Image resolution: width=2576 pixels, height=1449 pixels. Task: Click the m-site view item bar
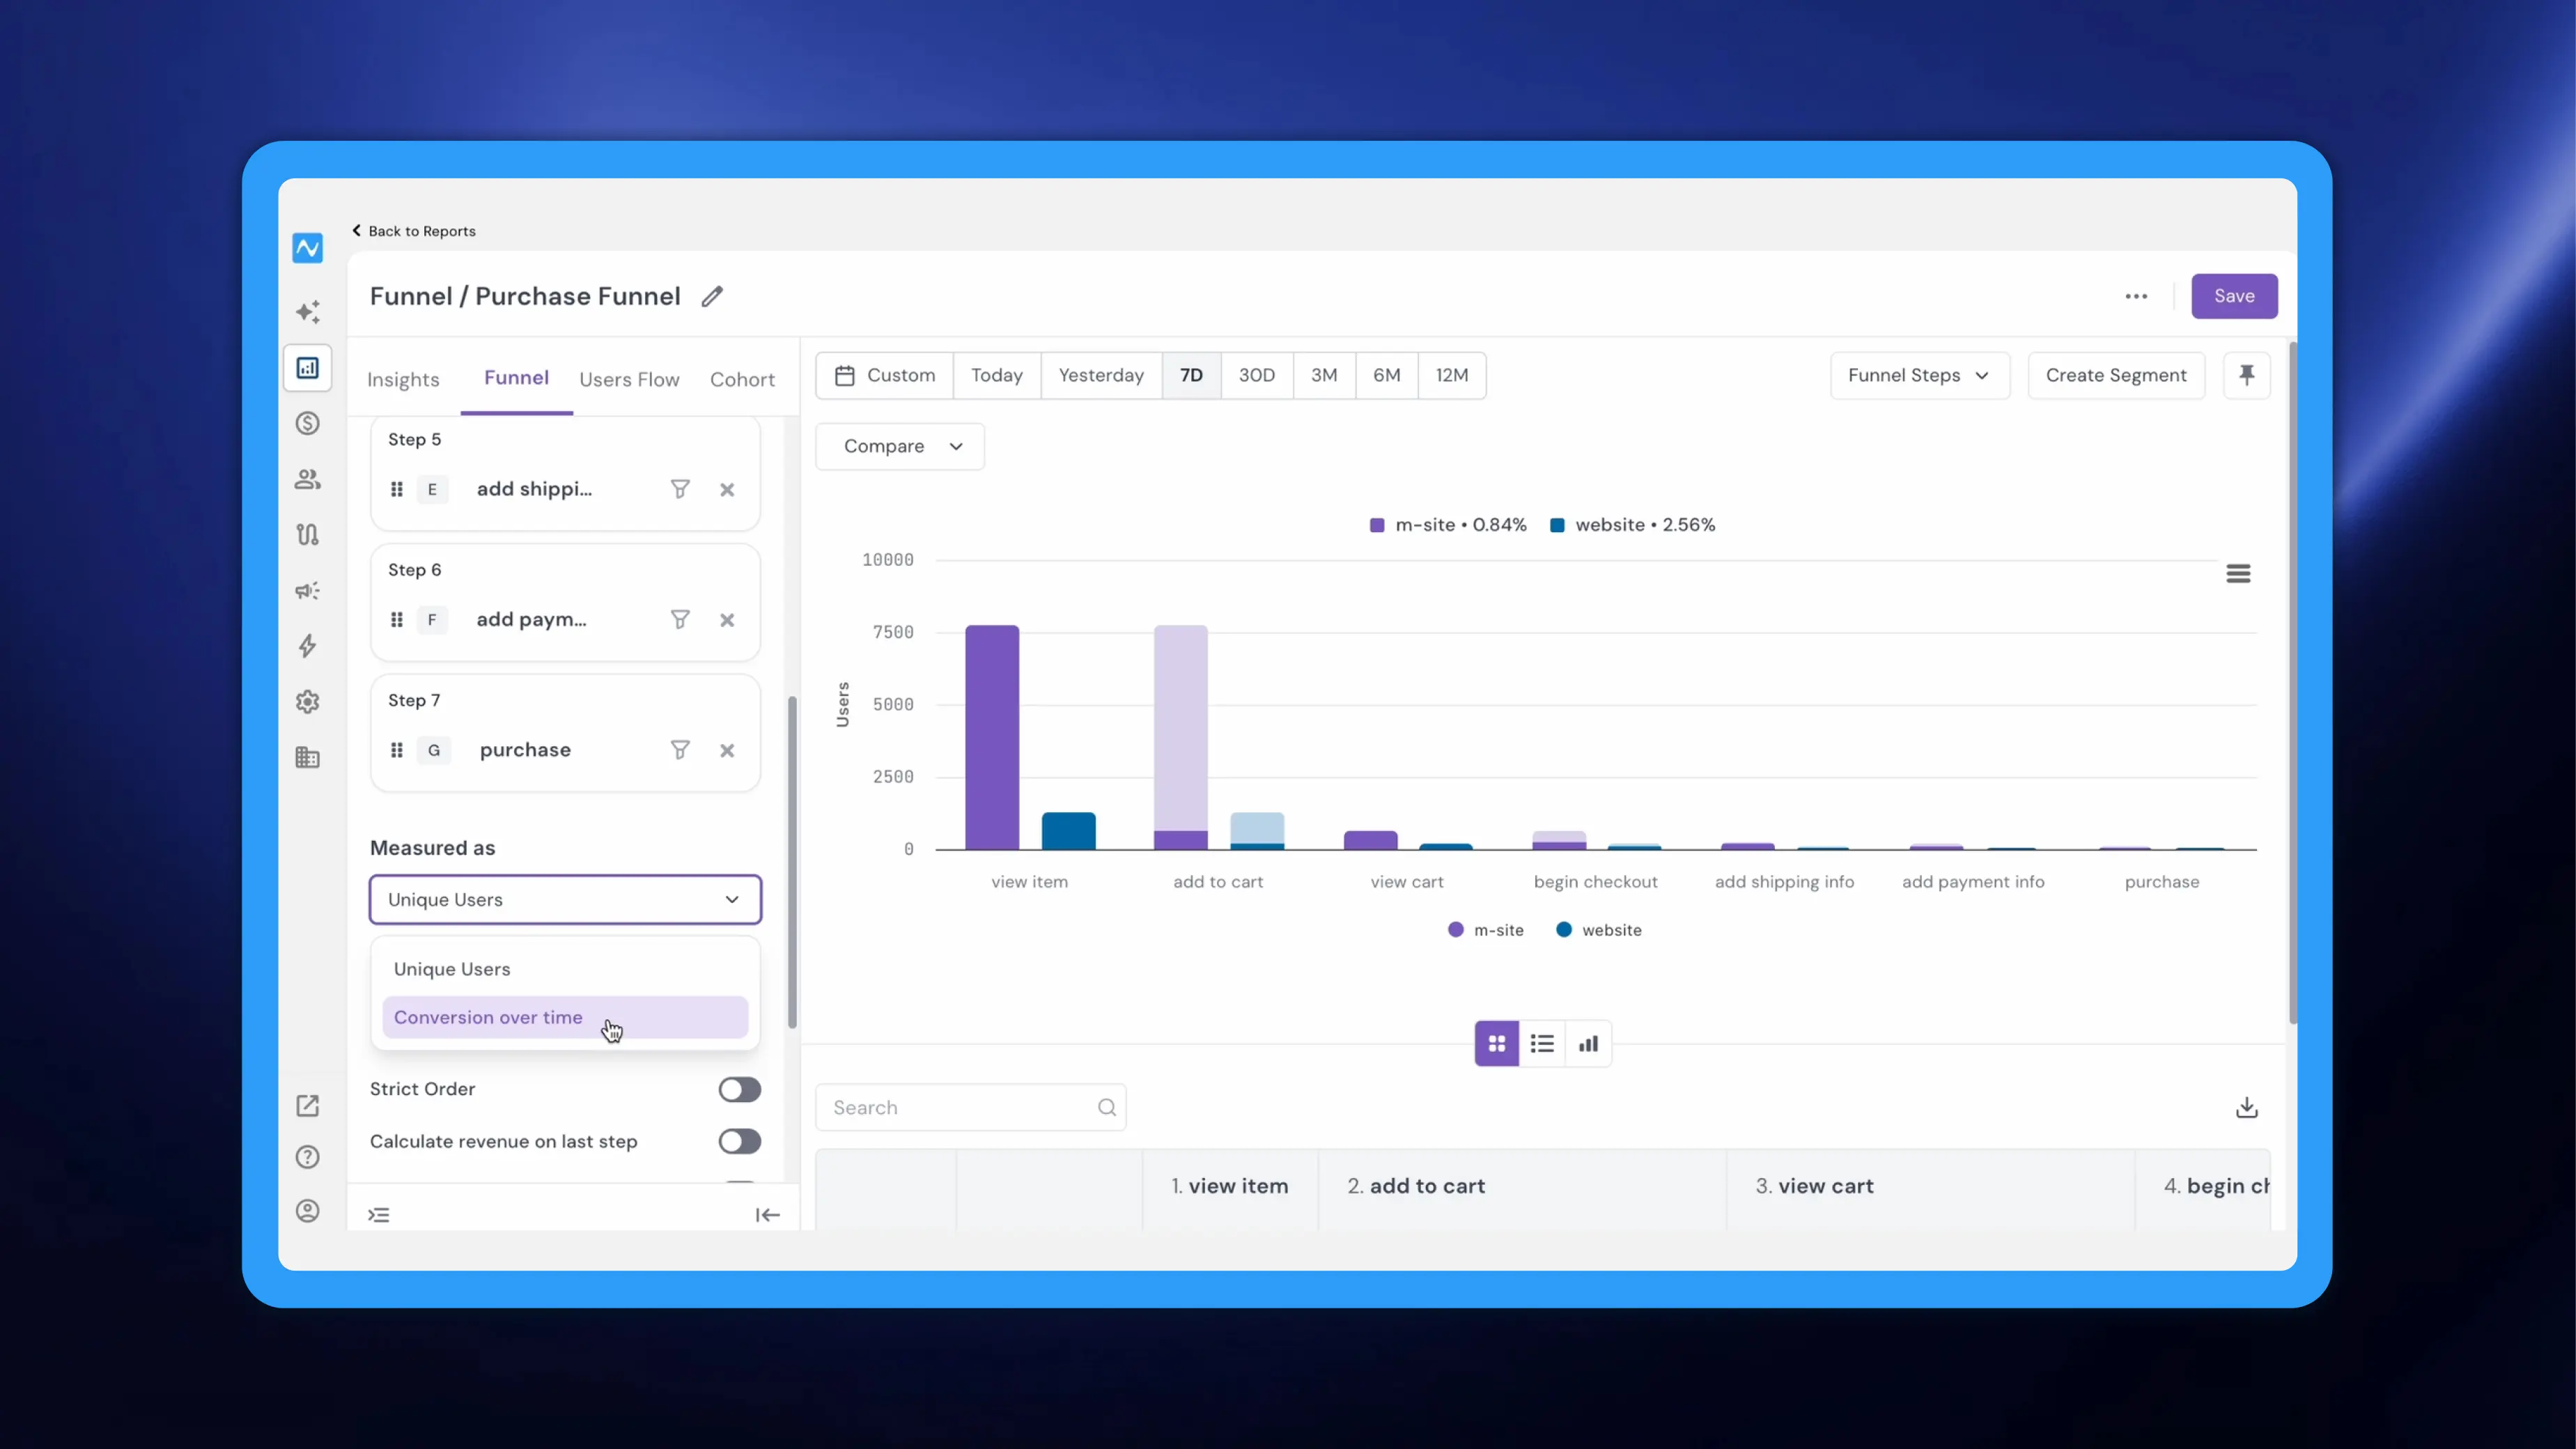(x=992, y=738)
